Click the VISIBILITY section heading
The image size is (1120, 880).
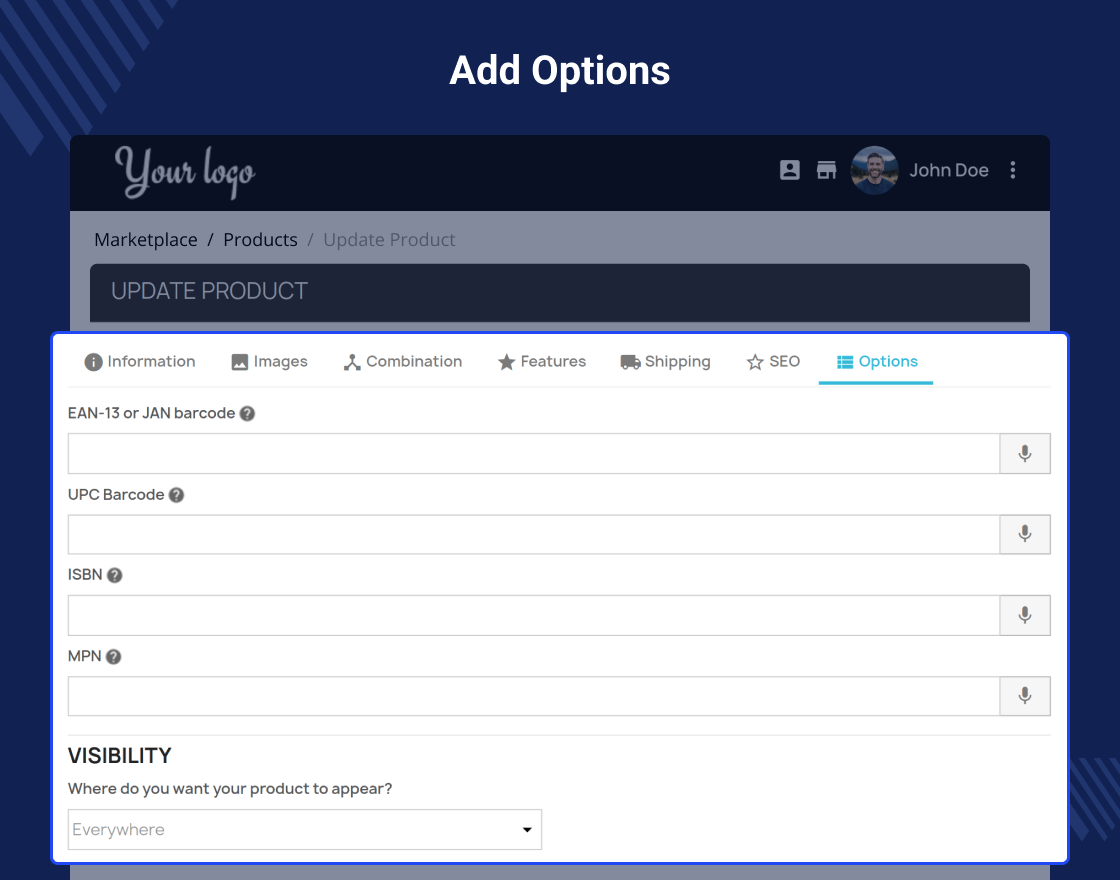(x=120, y=756)
